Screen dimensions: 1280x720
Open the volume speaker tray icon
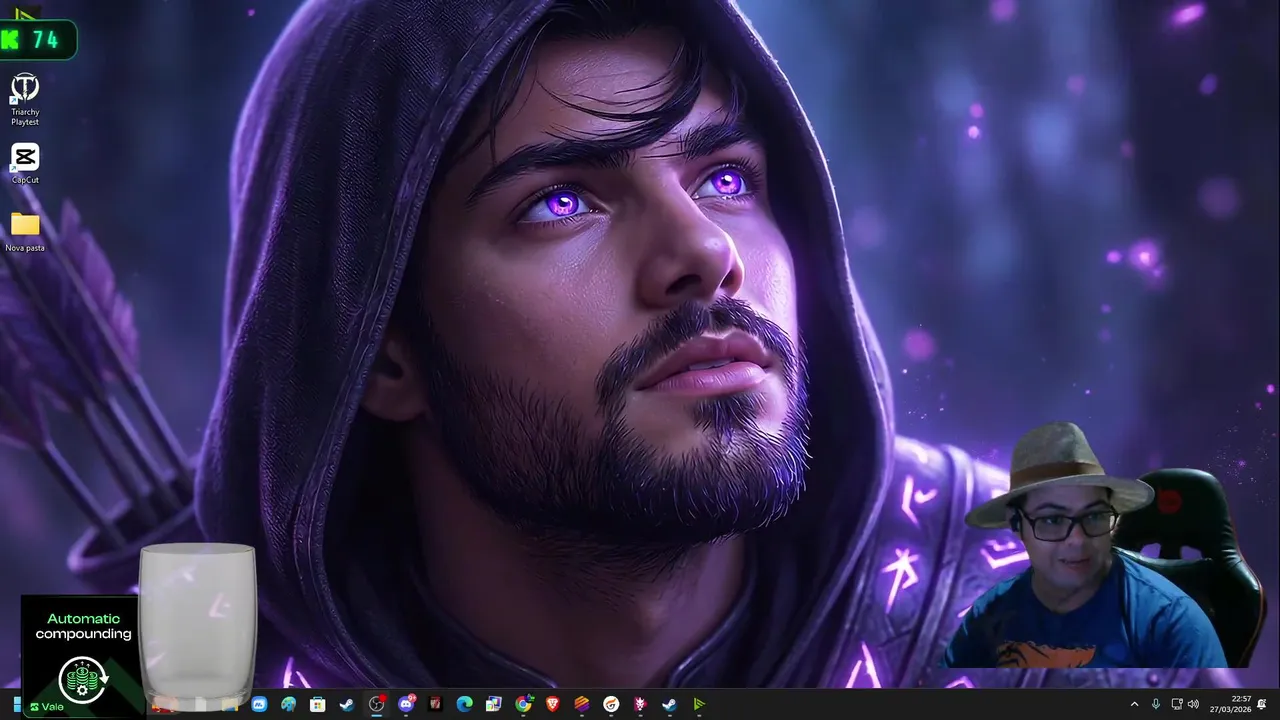tap(1193, 704)
